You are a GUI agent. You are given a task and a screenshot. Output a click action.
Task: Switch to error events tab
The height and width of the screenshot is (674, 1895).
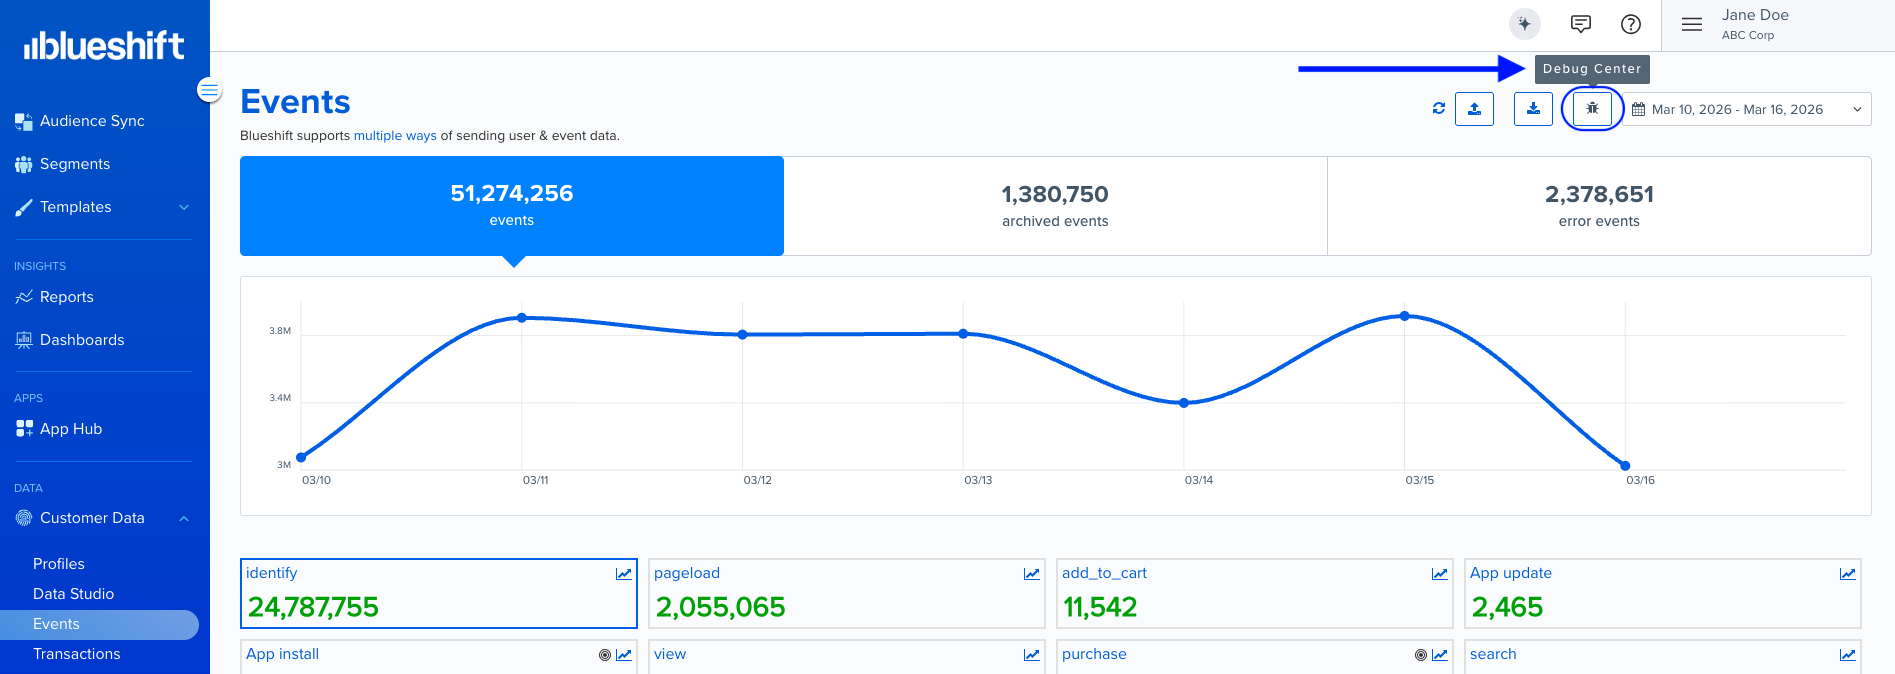(x=1598, y=206)
